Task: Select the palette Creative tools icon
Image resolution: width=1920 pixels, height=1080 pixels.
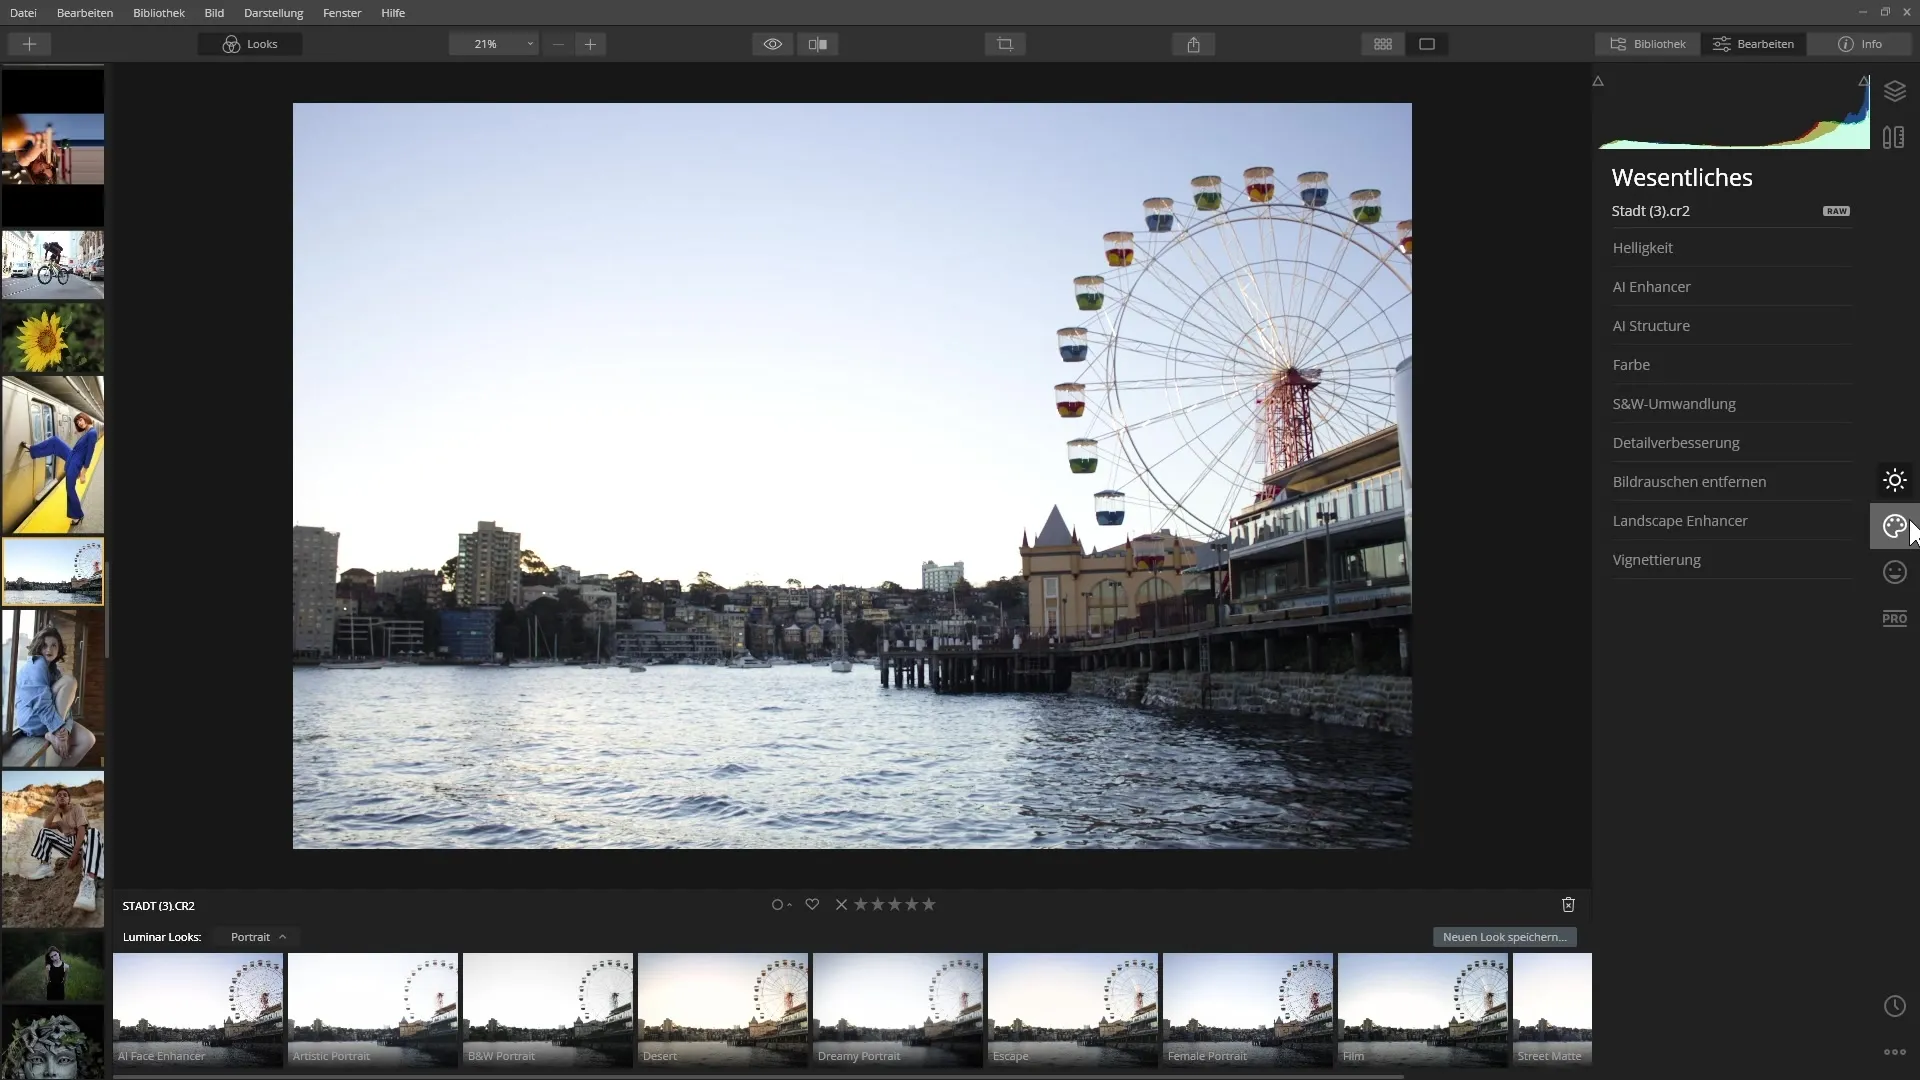Action: pyautogui.click(x=1894, y=526)
